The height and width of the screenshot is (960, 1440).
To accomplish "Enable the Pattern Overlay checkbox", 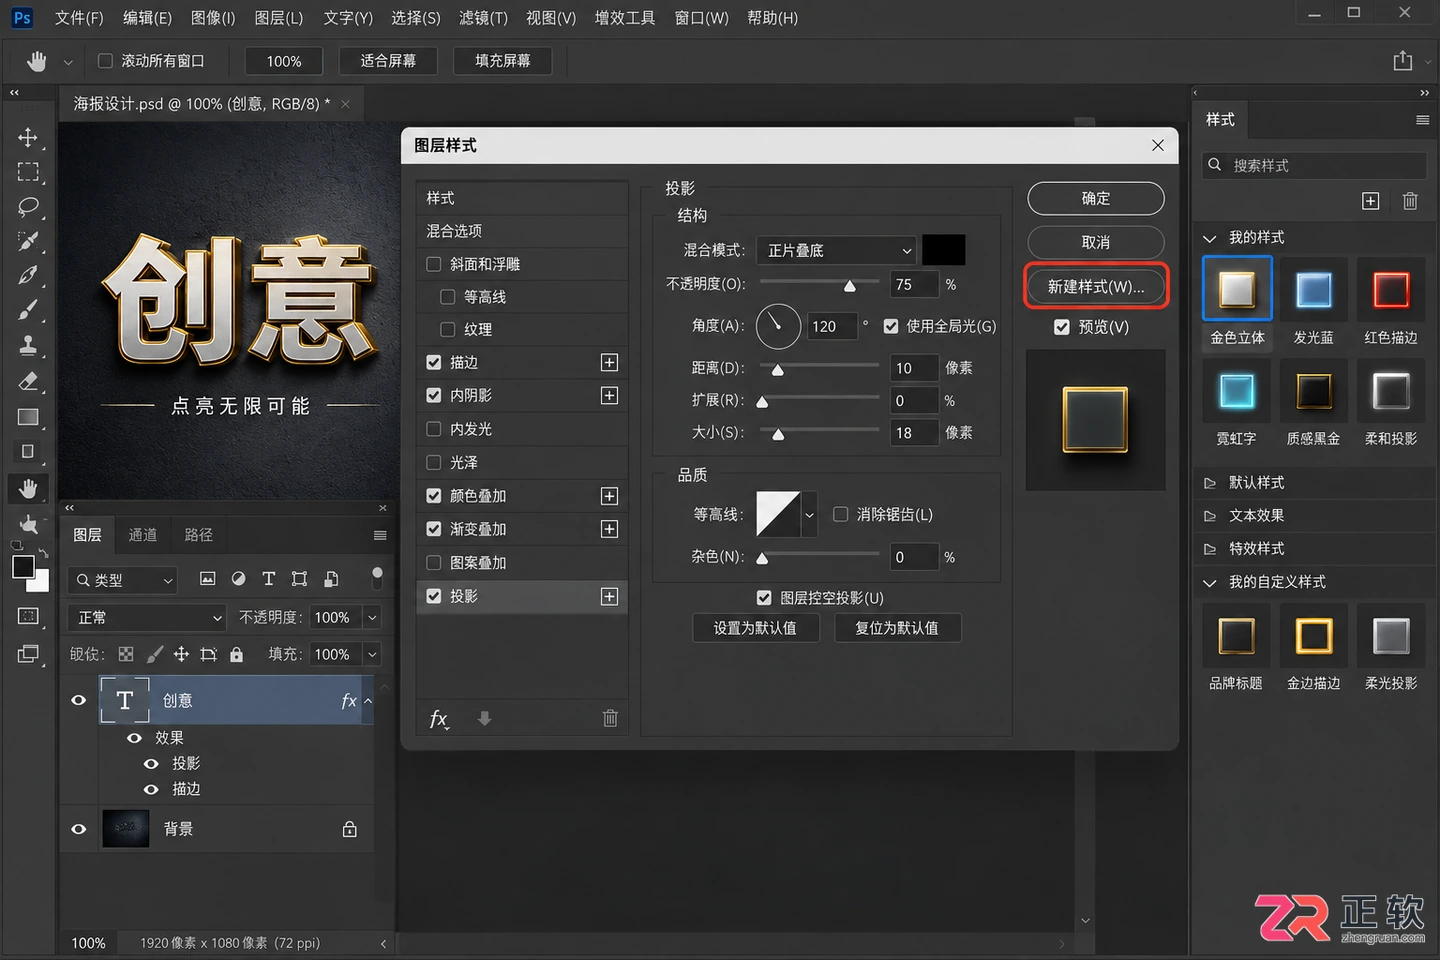I will [x=434, y=562].
